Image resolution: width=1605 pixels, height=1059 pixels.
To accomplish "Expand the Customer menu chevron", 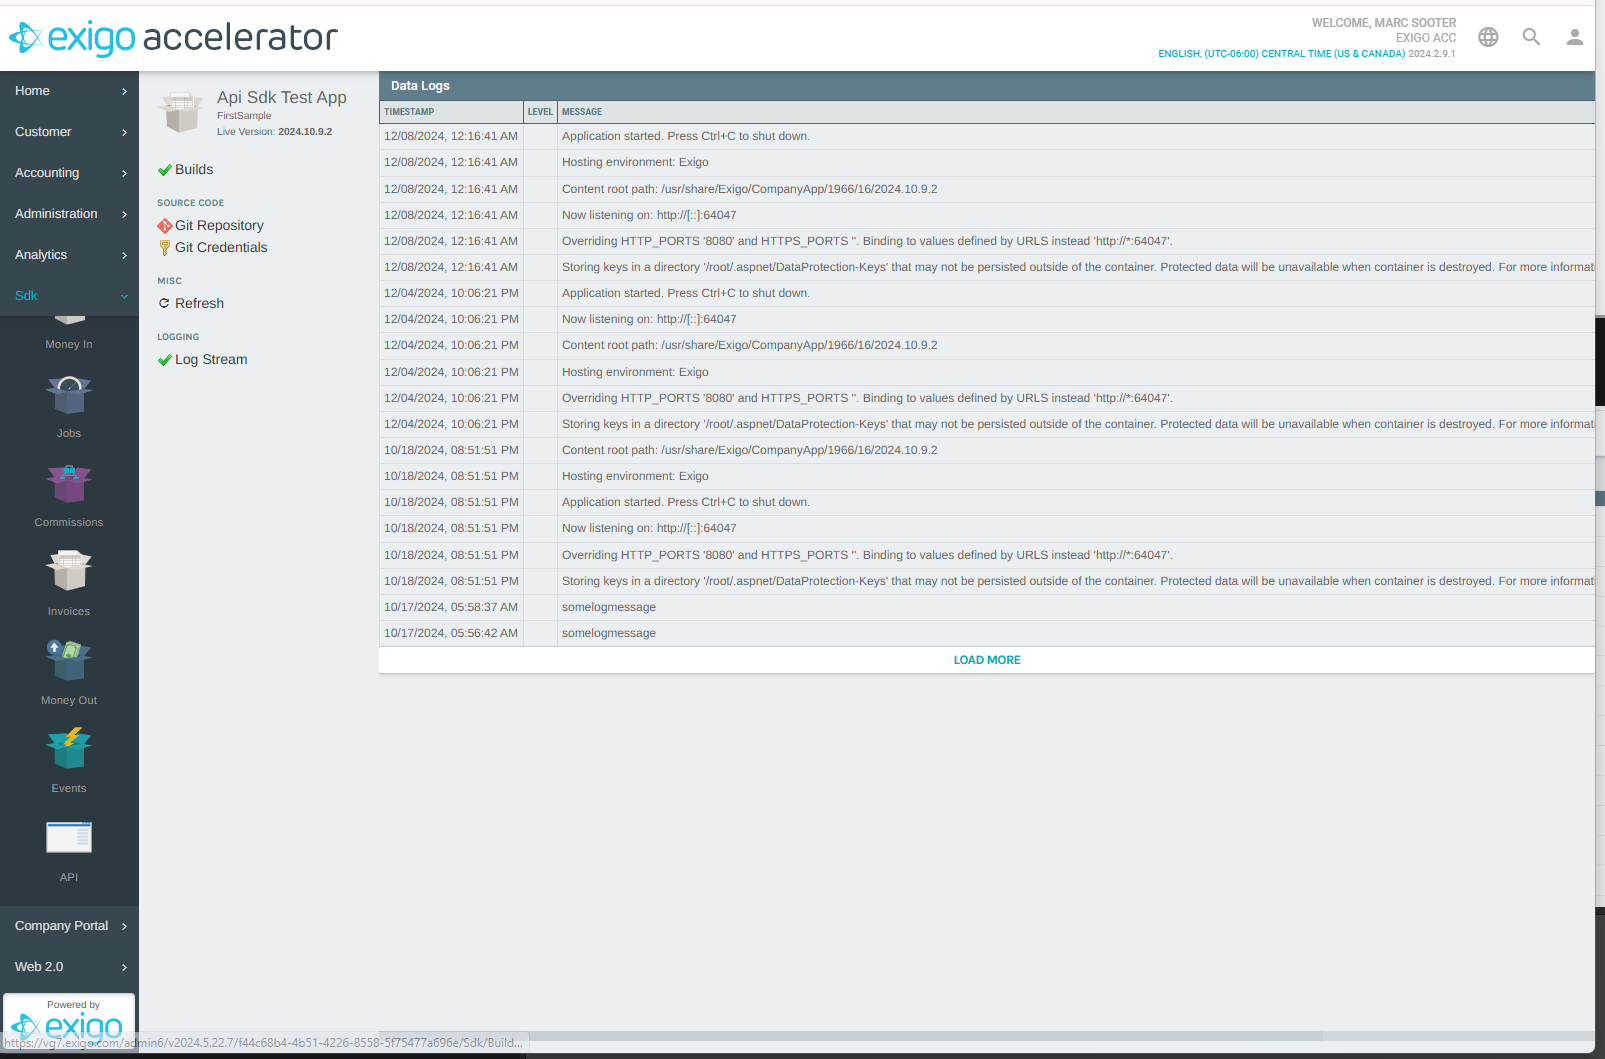I will tap(124, 132).
